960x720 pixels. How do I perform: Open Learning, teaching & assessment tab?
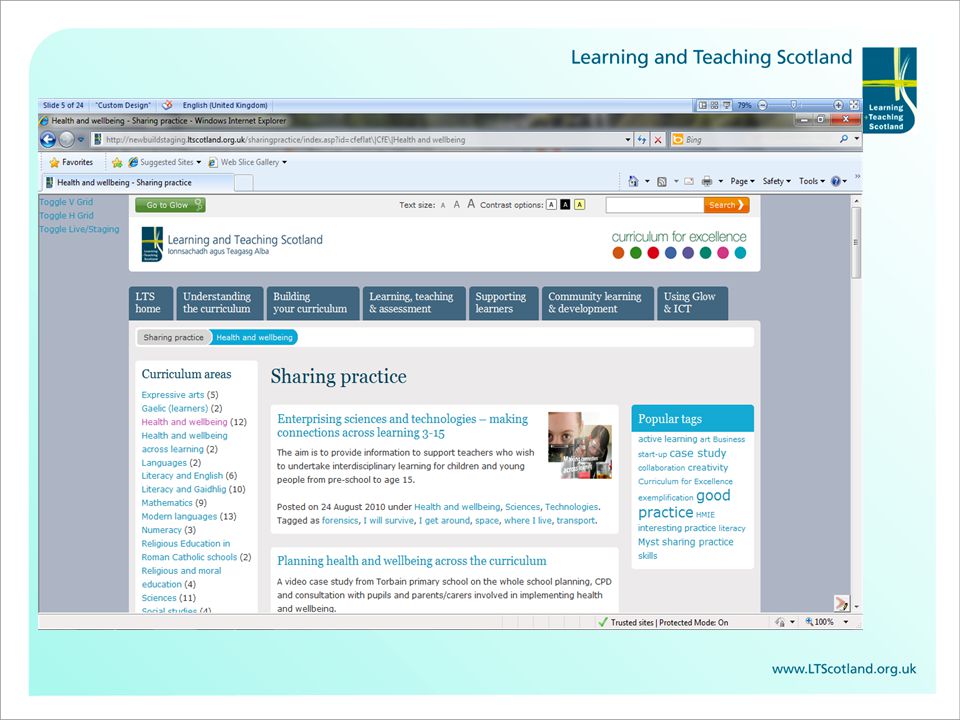pos(414,303)
